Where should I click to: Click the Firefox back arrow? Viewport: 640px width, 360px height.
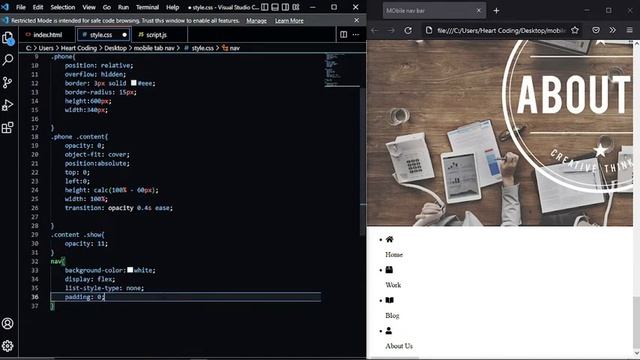[x=375, y=30]
